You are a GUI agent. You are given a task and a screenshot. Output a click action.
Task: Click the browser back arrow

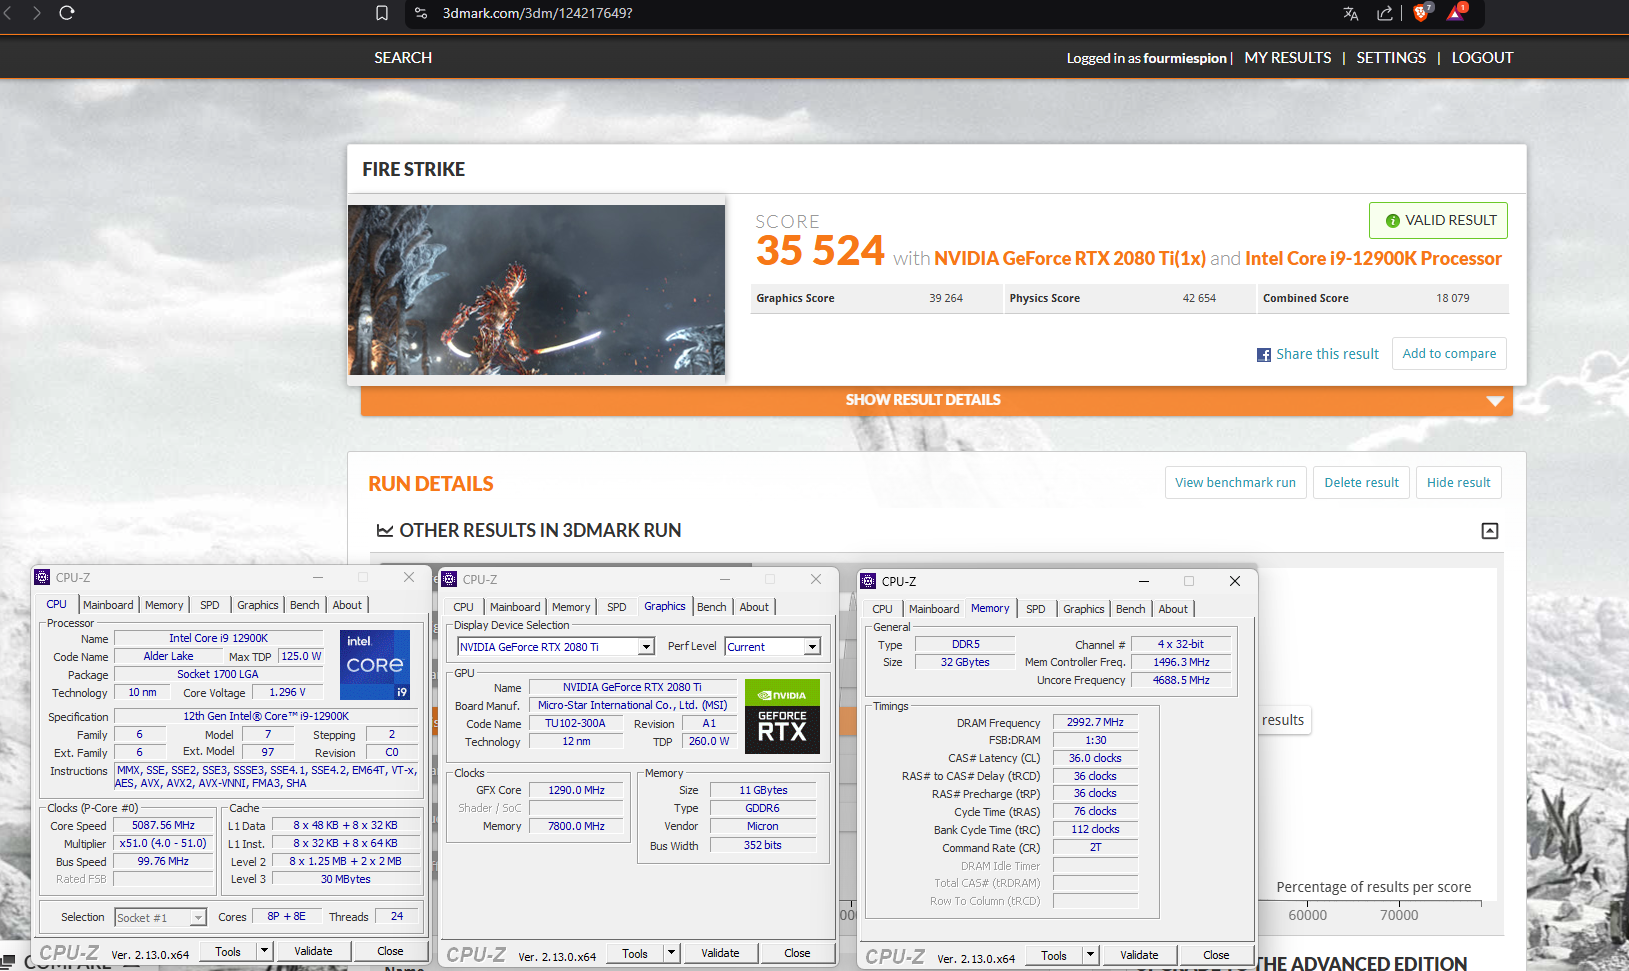coord(8,13)
